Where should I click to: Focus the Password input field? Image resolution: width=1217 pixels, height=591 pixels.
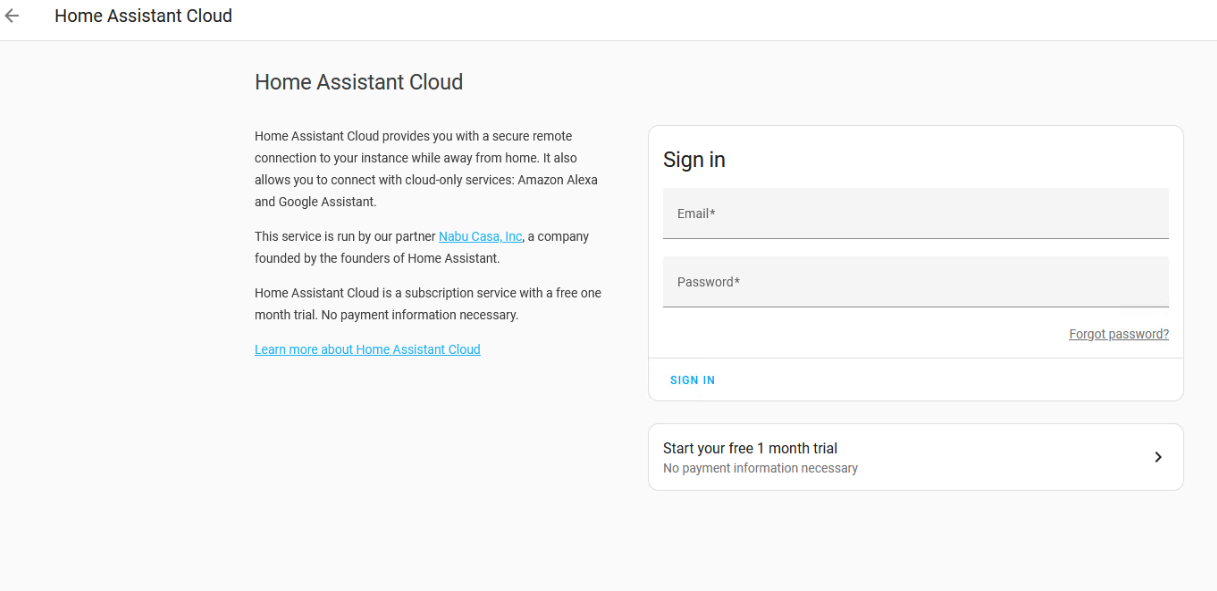[915, 282]
